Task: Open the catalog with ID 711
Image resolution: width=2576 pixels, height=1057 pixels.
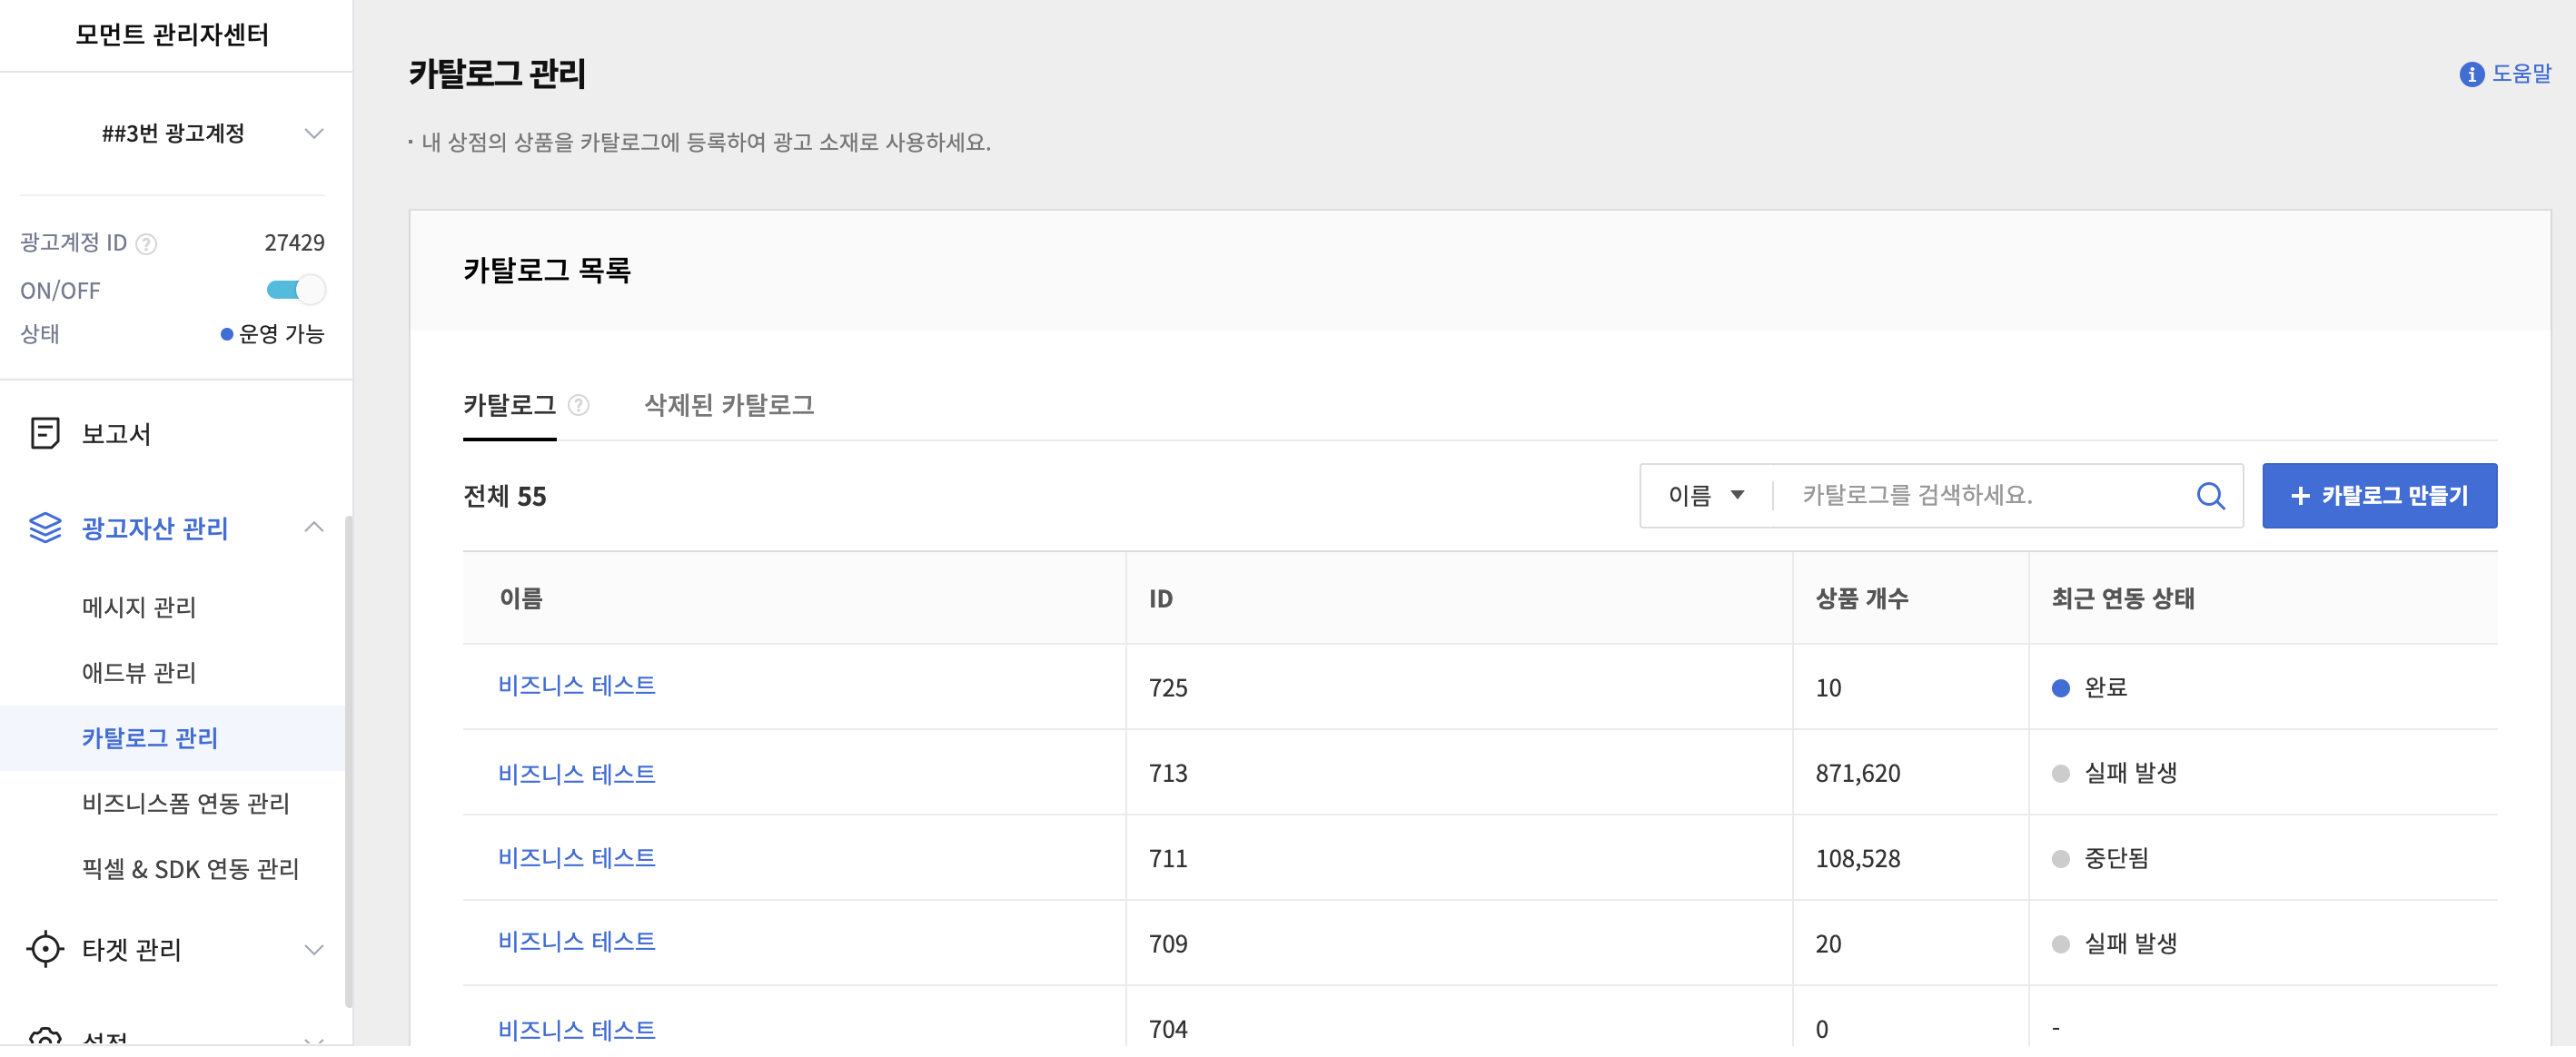Action: pos(576,857)
